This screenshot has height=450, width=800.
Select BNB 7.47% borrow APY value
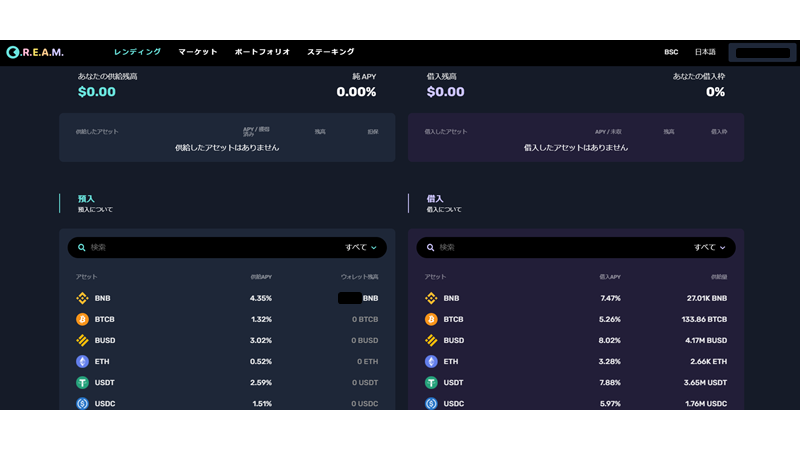click(610, 298)
